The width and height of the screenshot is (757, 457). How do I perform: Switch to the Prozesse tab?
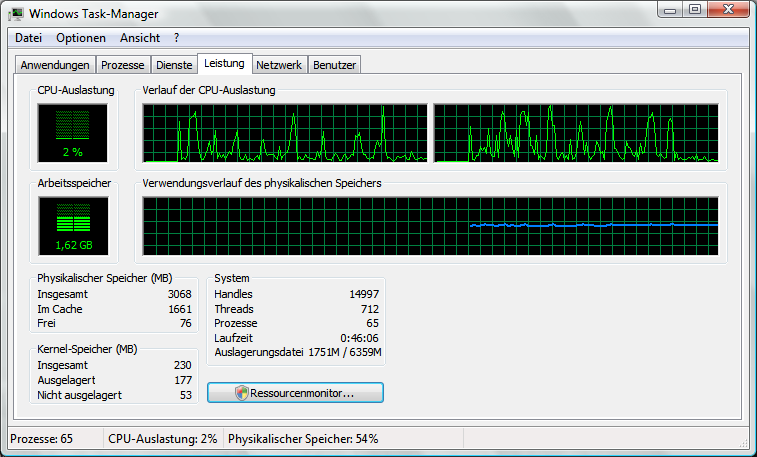coord(123,65)
